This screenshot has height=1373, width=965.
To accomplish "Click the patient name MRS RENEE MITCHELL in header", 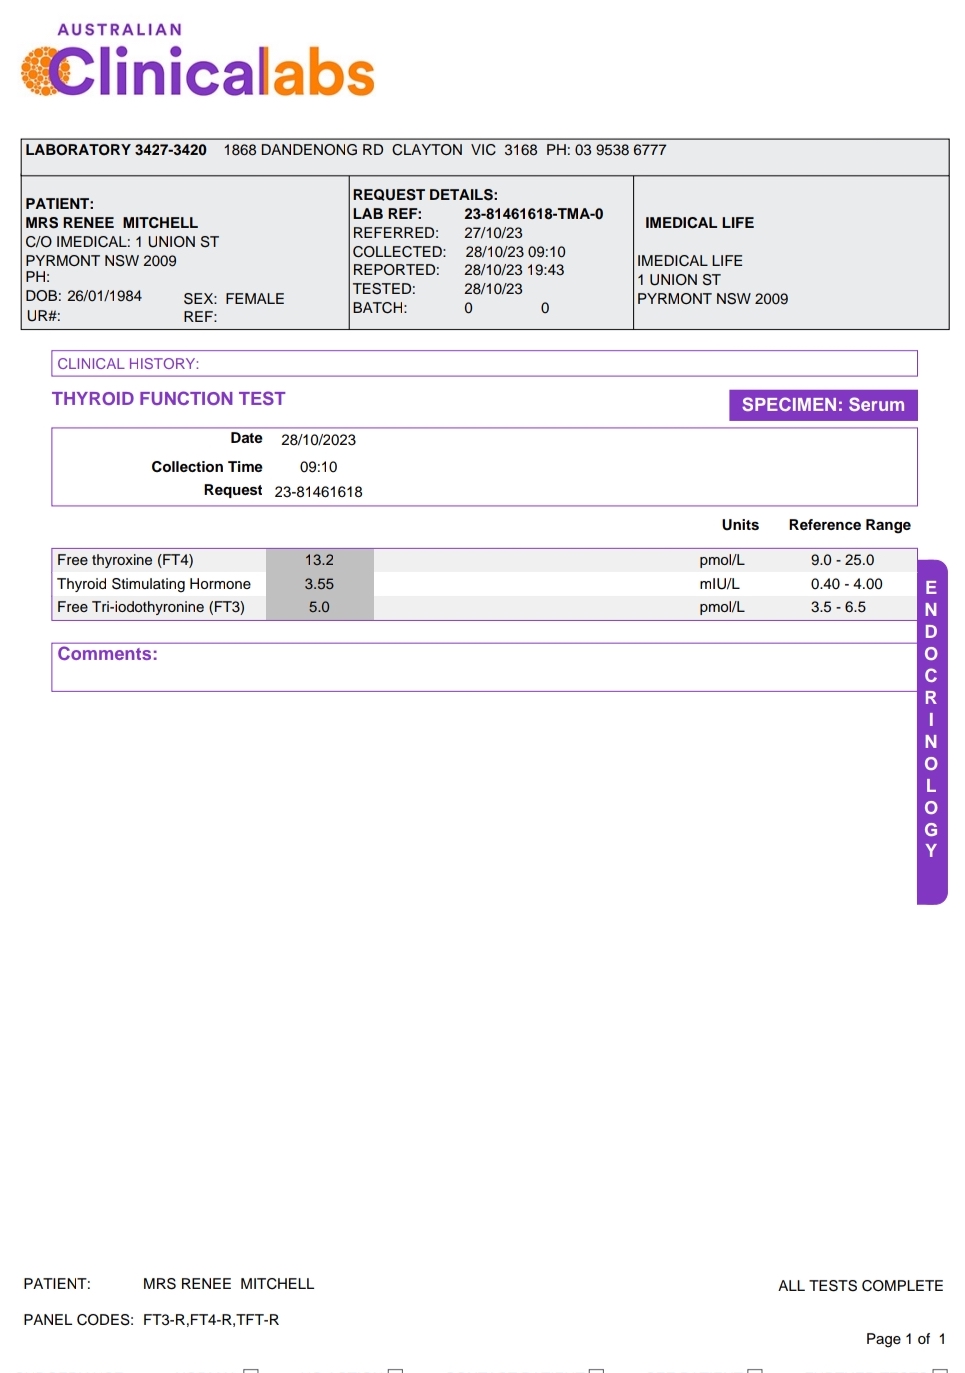I will [x=111, y=223].
